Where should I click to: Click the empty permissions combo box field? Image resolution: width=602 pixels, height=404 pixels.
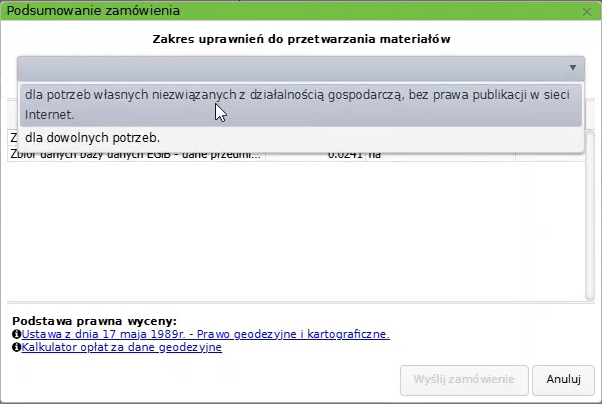tap(290, 67)
